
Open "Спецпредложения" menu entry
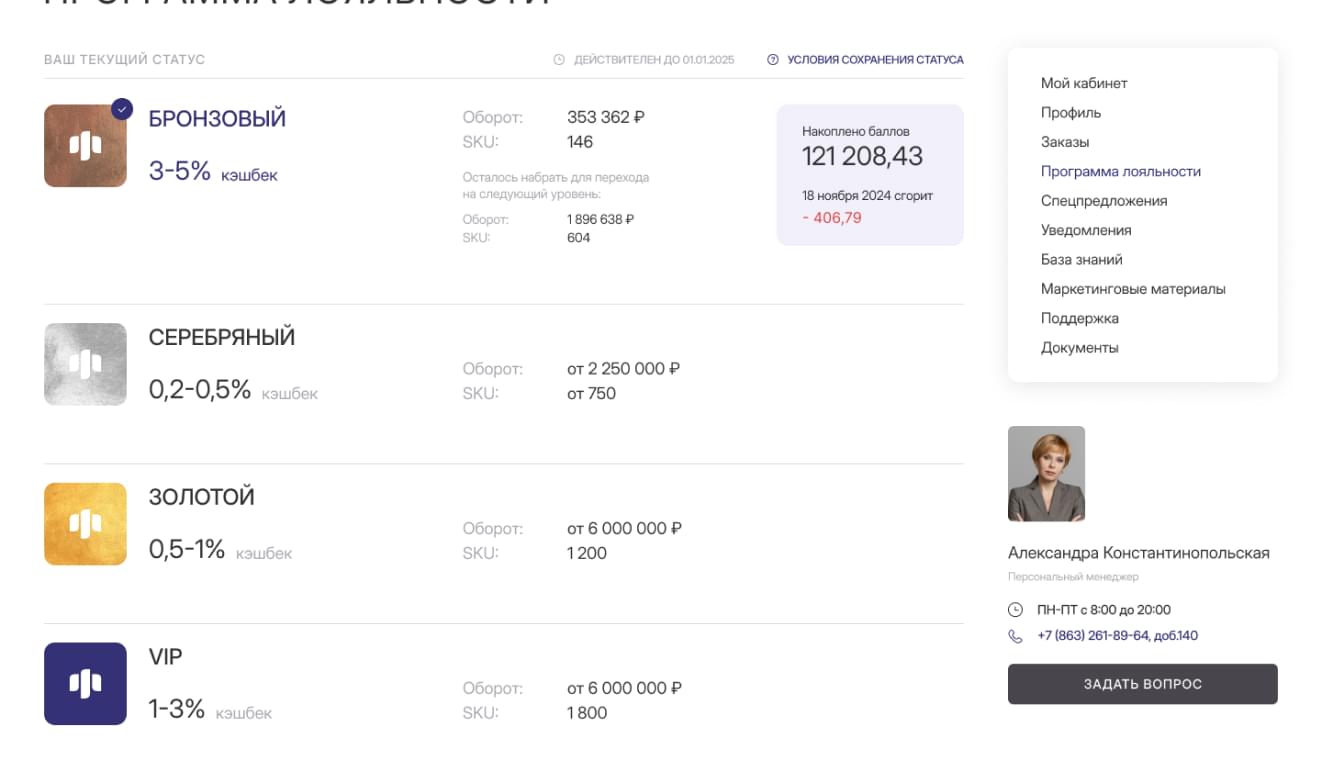pyautogui.click(x=1104, y=201)
